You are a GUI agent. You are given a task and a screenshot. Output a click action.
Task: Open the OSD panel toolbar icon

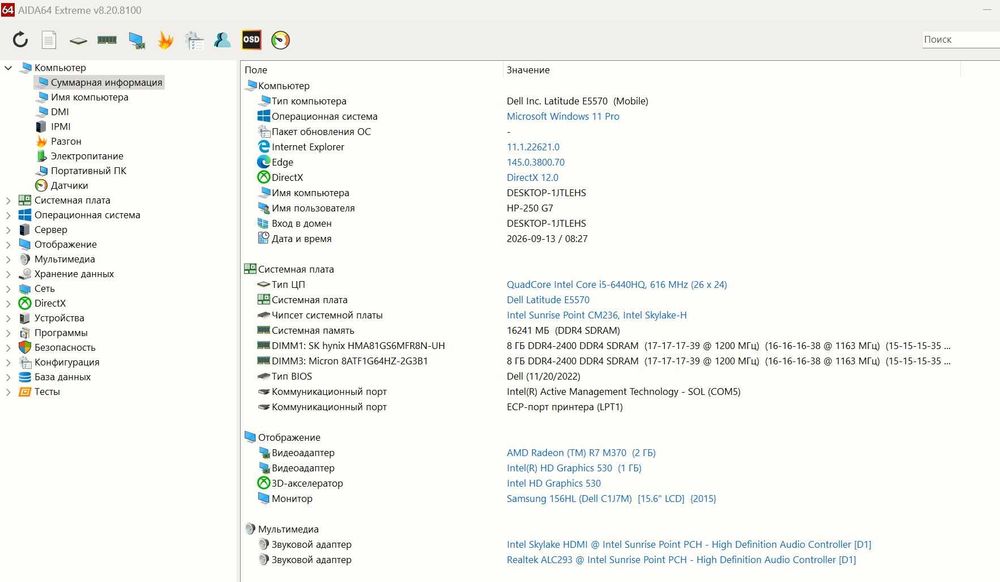point(251,40)
